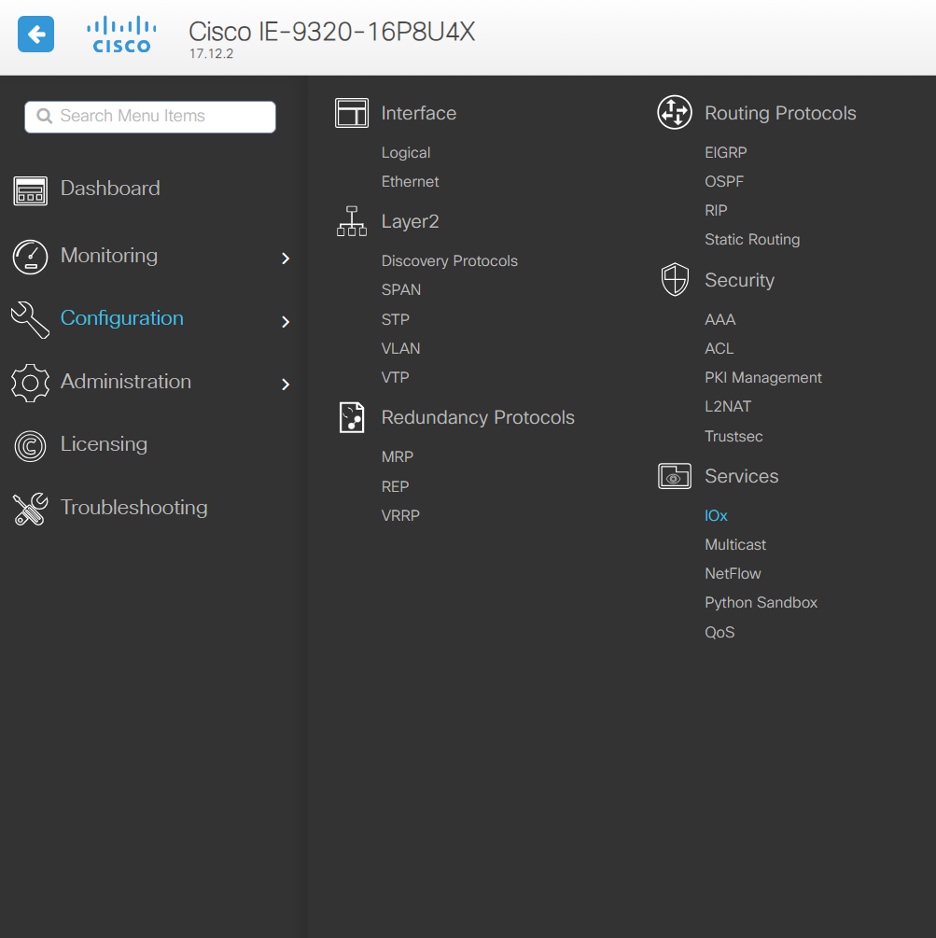The image size is (936, 938).
Task: Open the NetFlow services link
Action: [x=733, y=574]
